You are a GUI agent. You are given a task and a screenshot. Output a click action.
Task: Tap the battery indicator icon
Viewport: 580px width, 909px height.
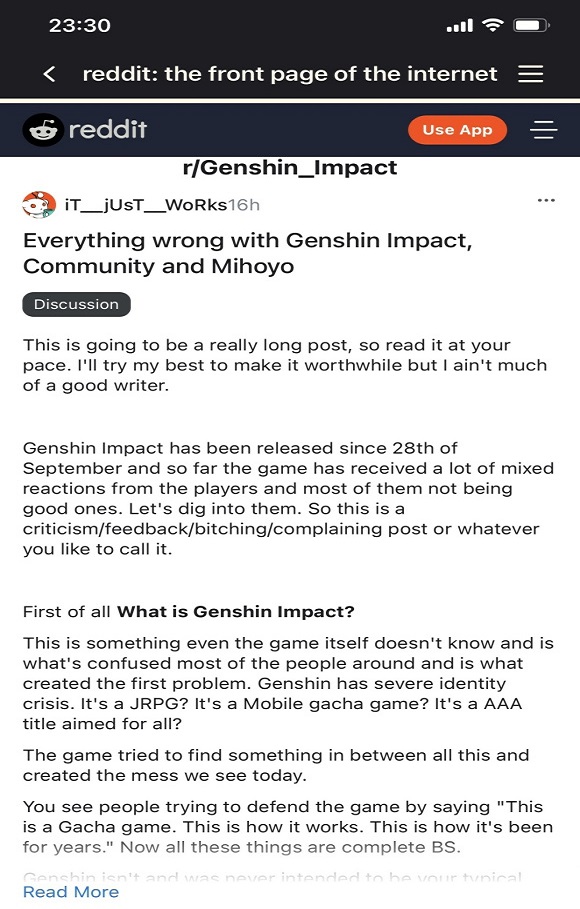pyautogui.click(x=531, y=25)
